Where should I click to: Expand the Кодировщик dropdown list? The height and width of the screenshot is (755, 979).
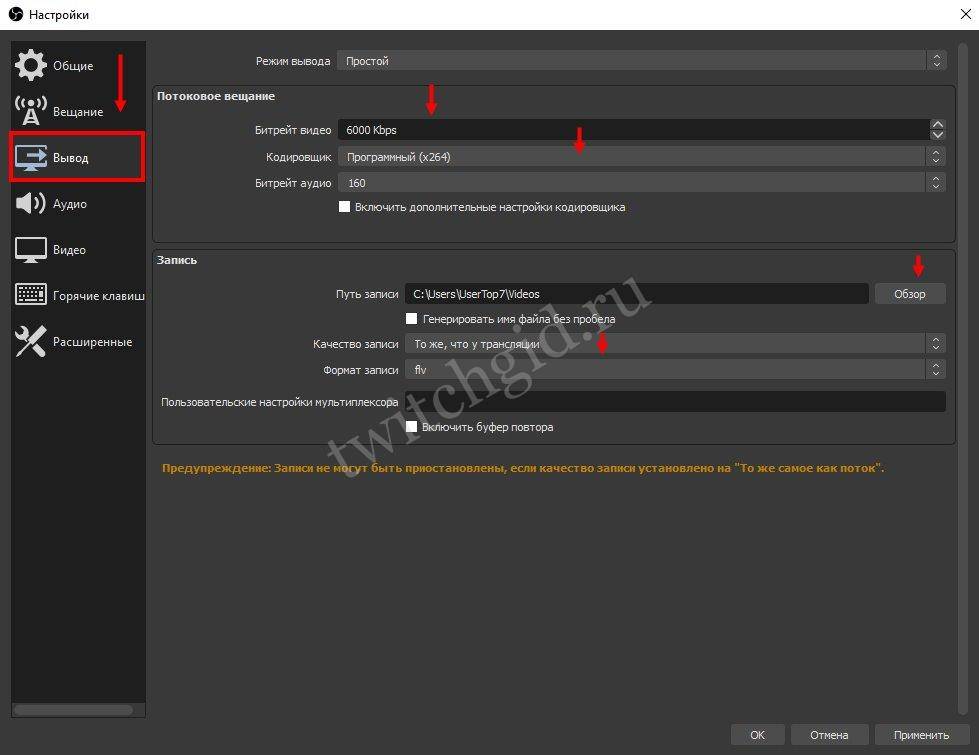[640, 157]
